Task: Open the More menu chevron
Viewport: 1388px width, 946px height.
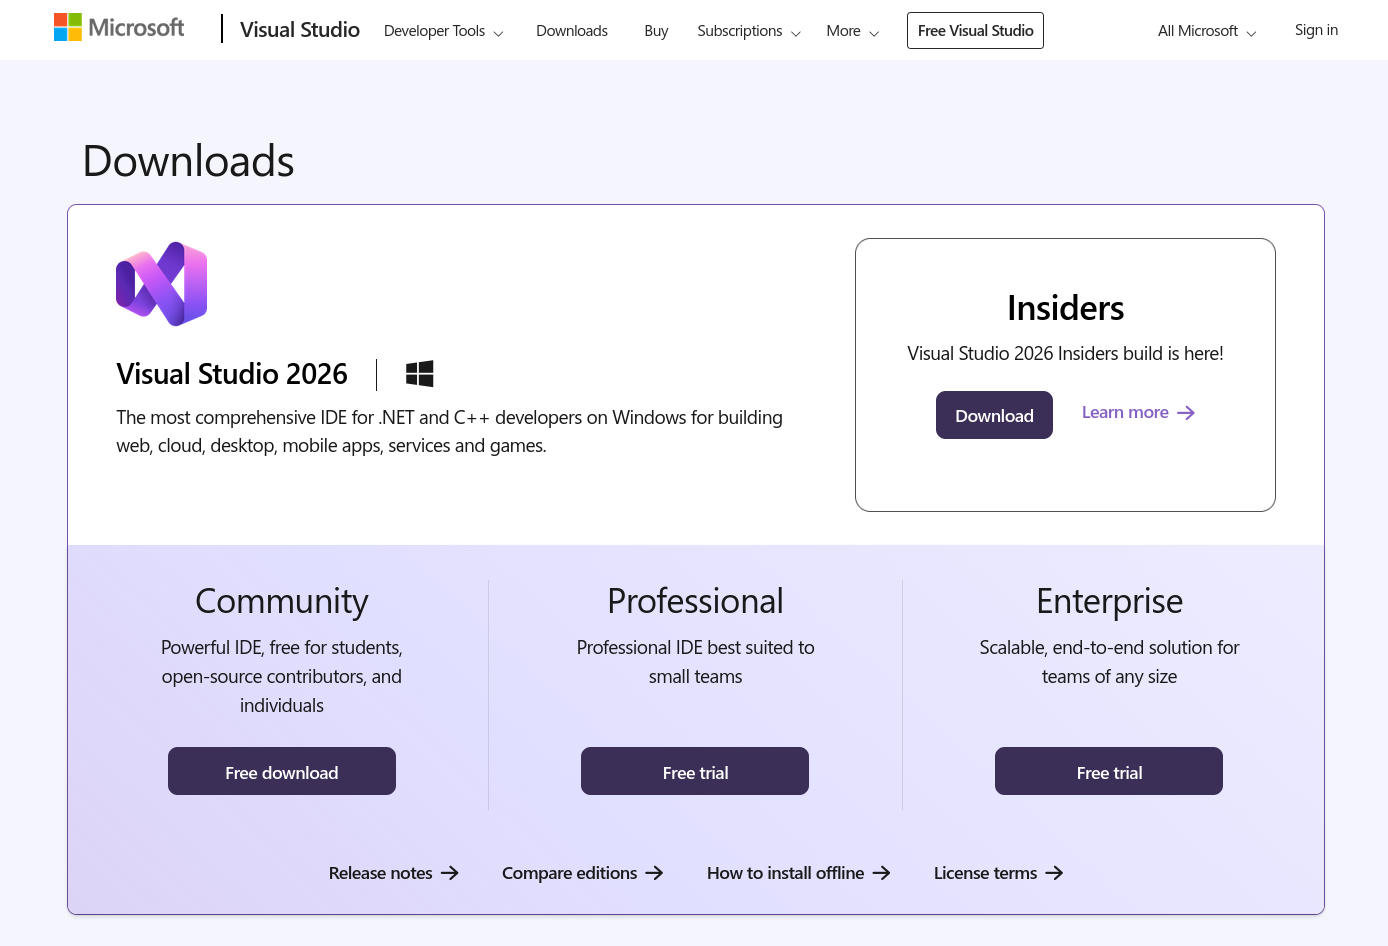Action: [875, 32]
